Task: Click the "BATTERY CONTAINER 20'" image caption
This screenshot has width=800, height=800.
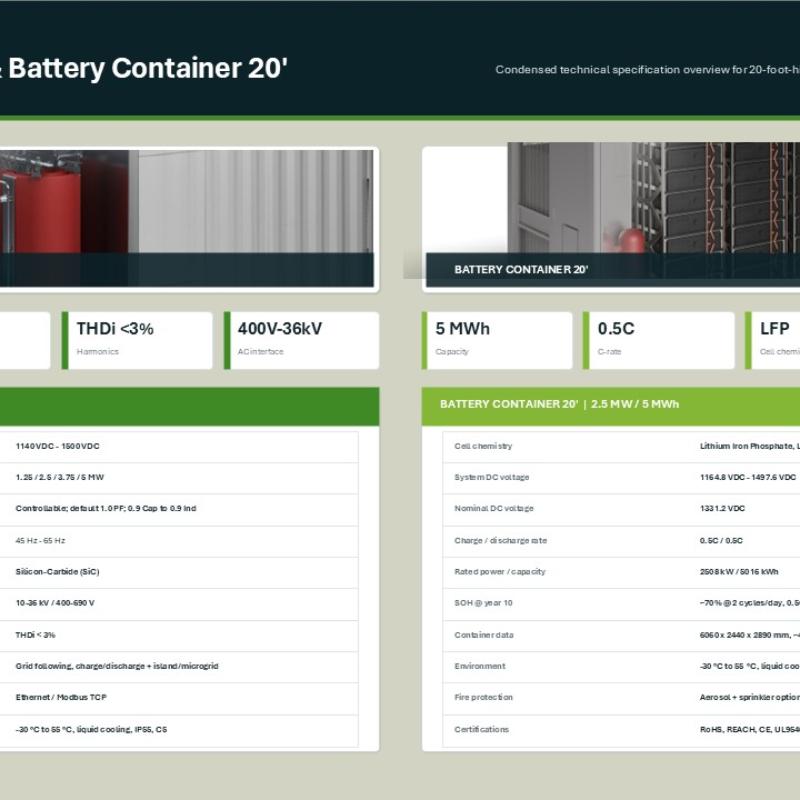Action: 521,269
